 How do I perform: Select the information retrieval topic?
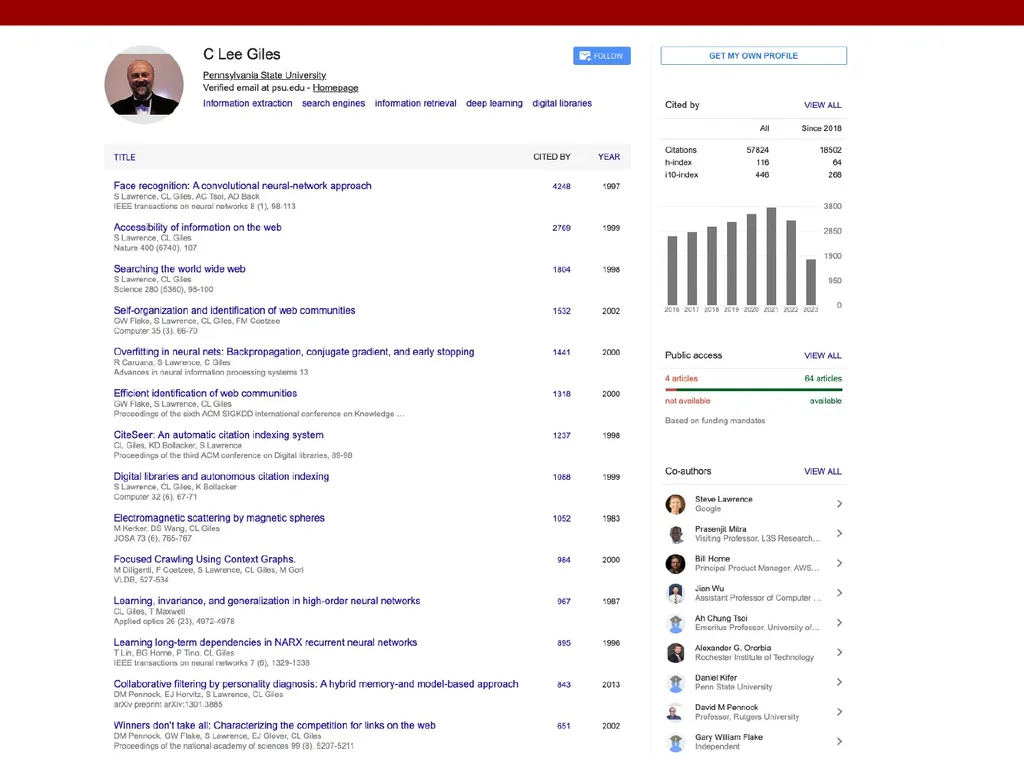pos(415,103)
